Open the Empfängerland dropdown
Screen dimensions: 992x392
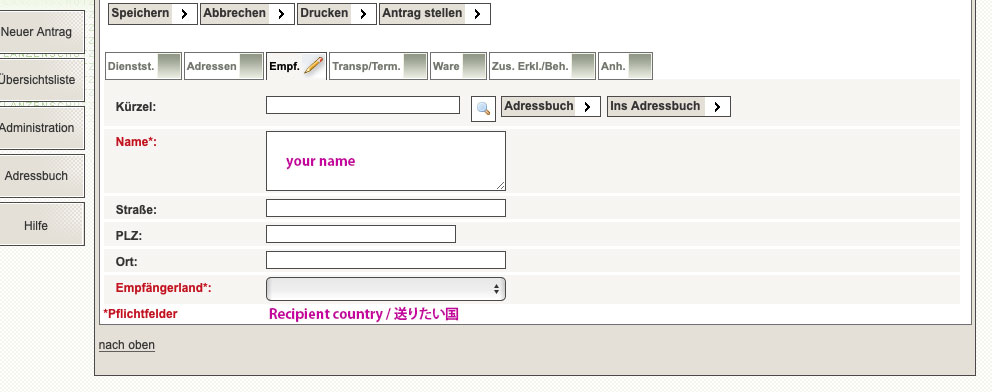386,289
